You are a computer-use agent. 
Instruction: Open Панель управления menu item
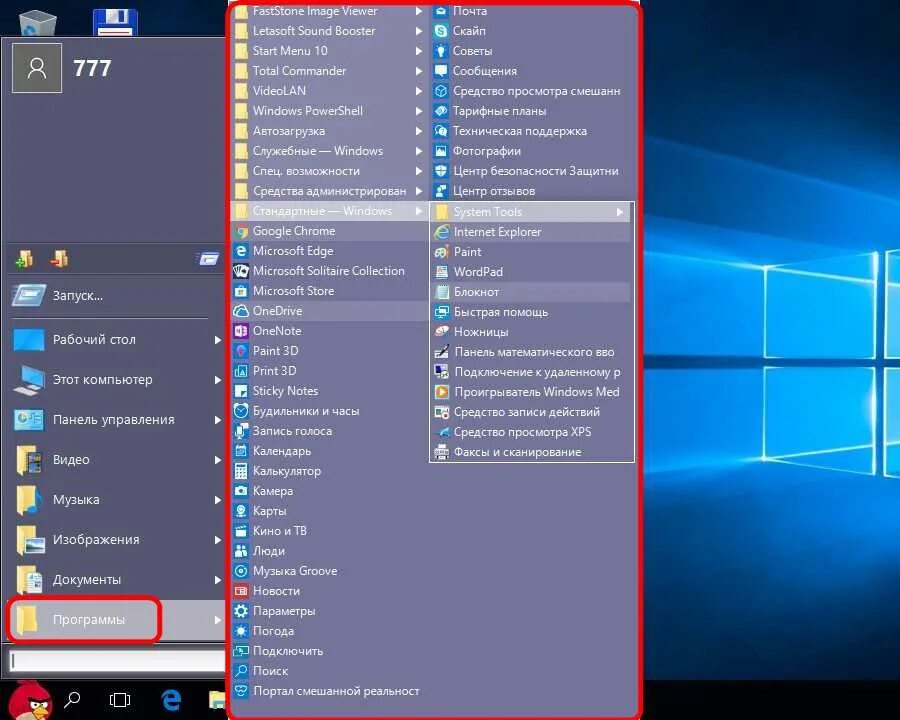[x=117, y=420]
